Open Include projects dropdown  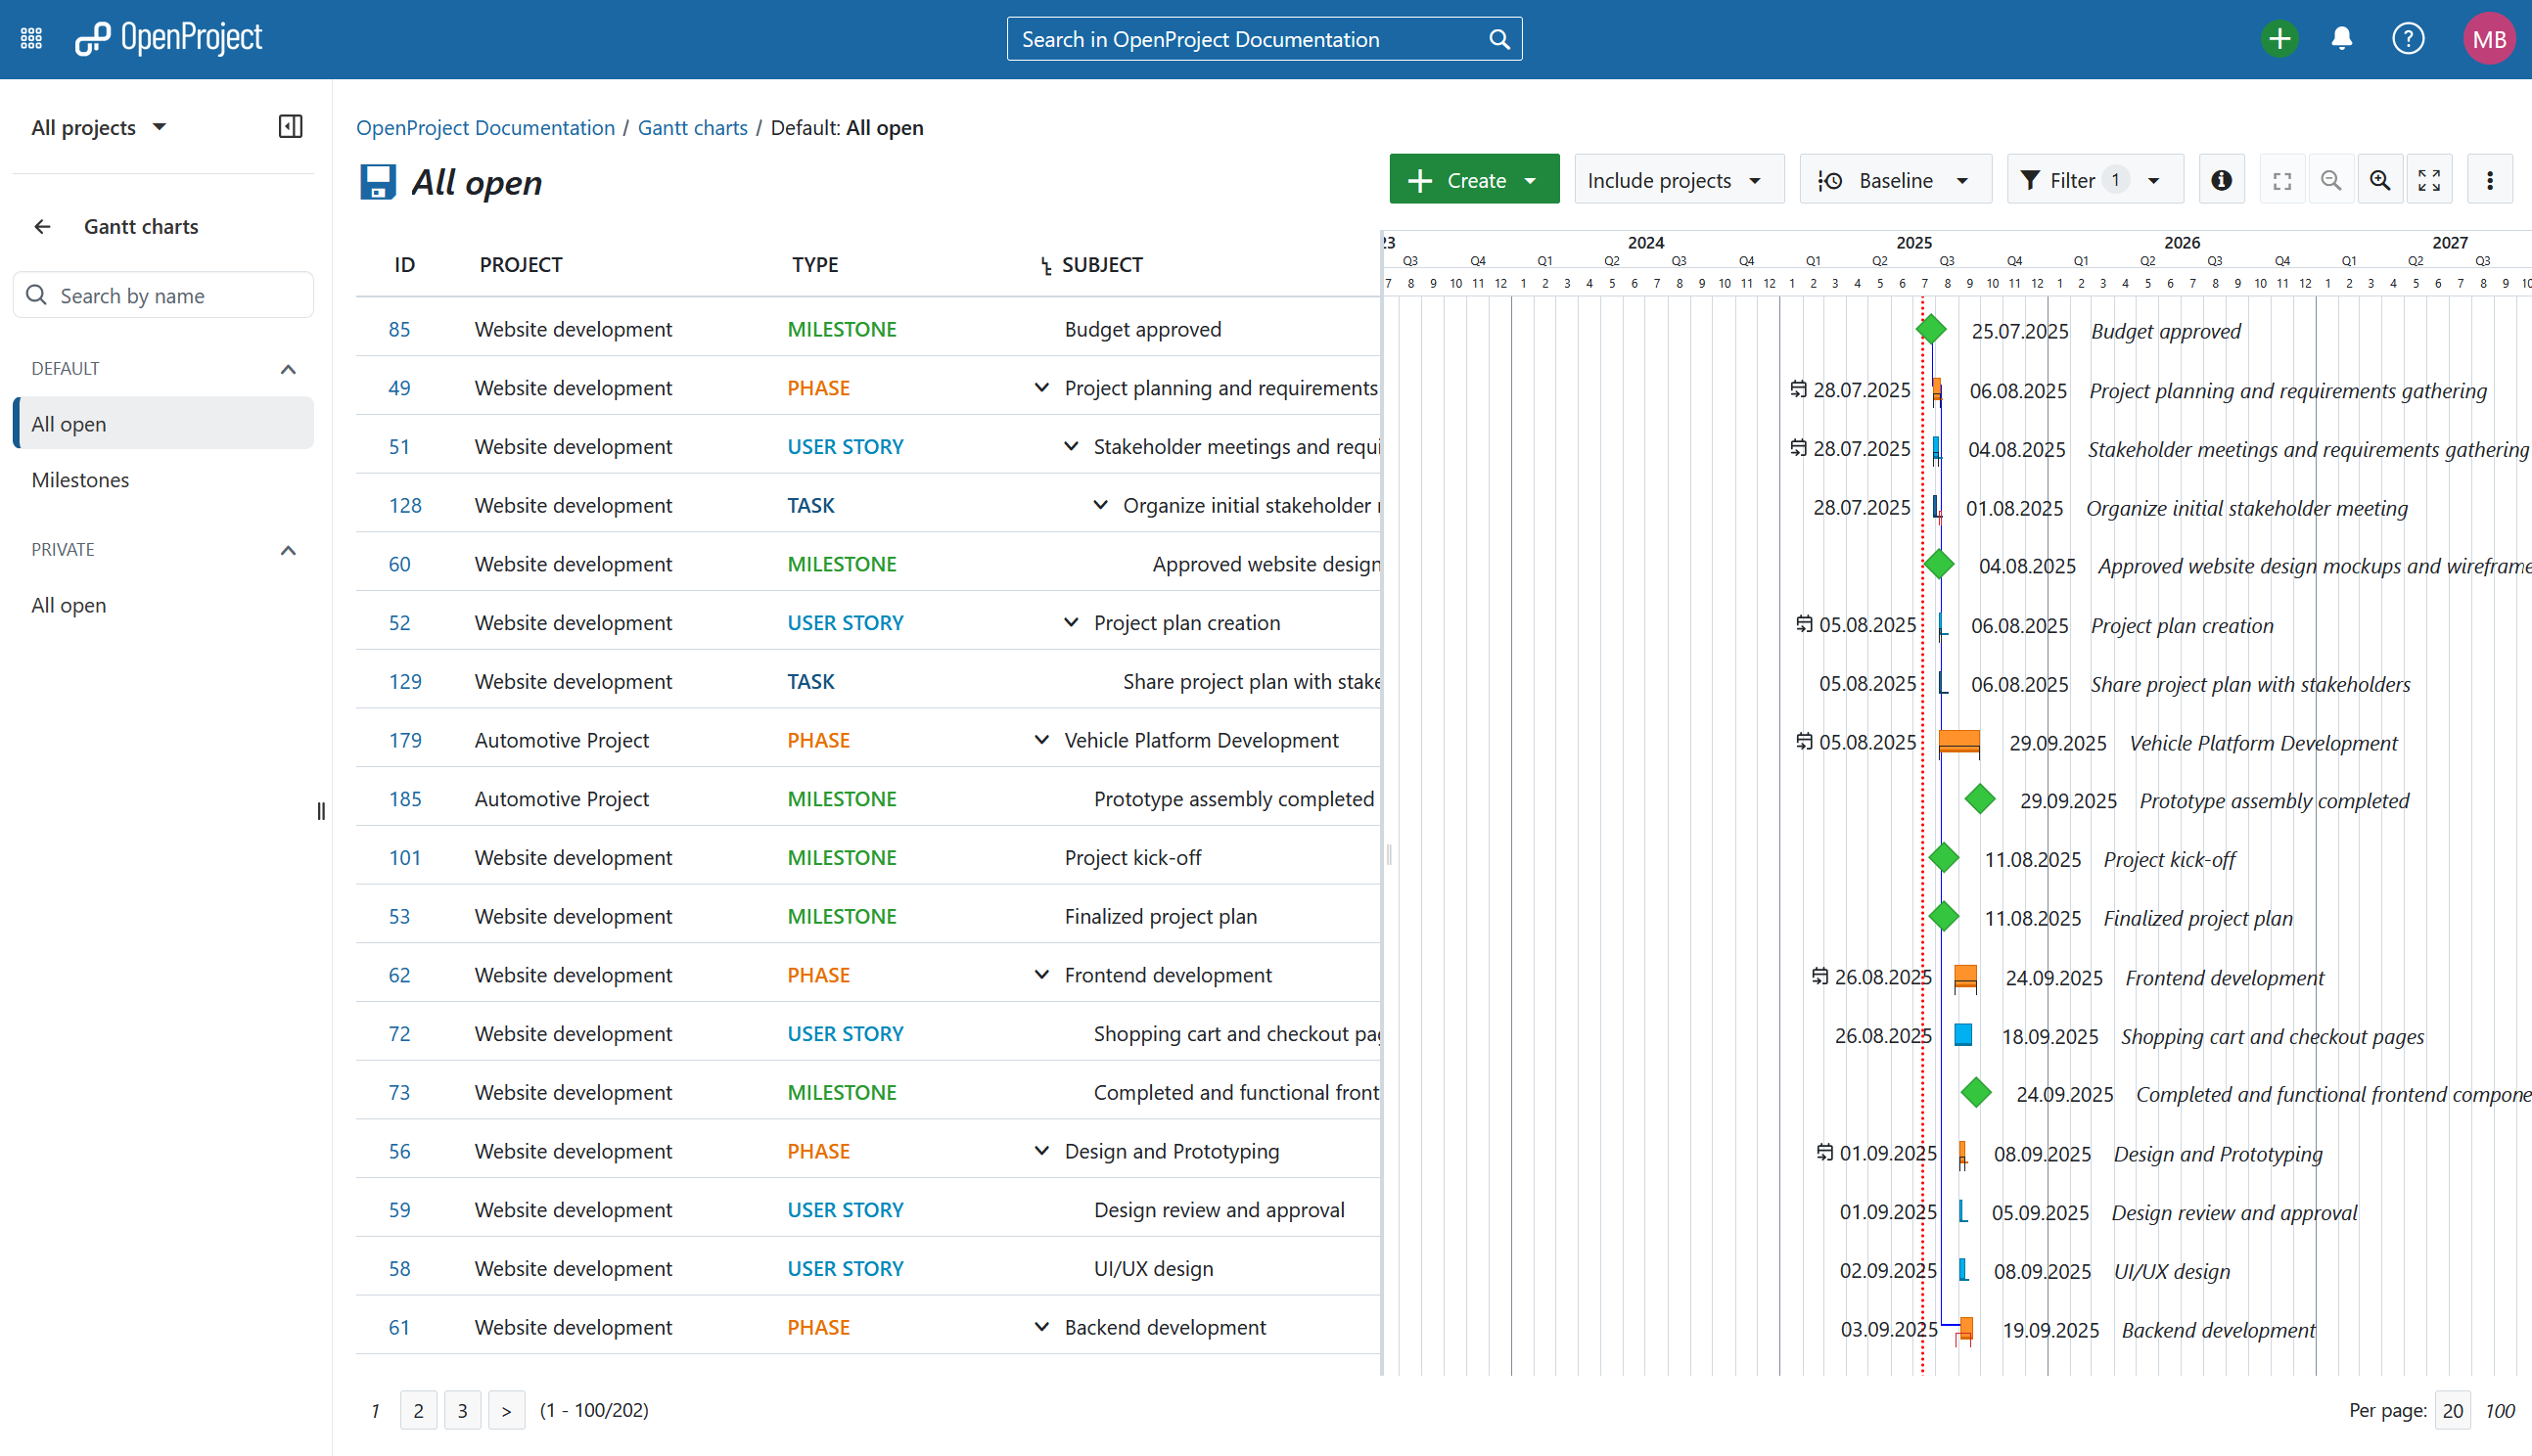click(x=1678, y=180)
